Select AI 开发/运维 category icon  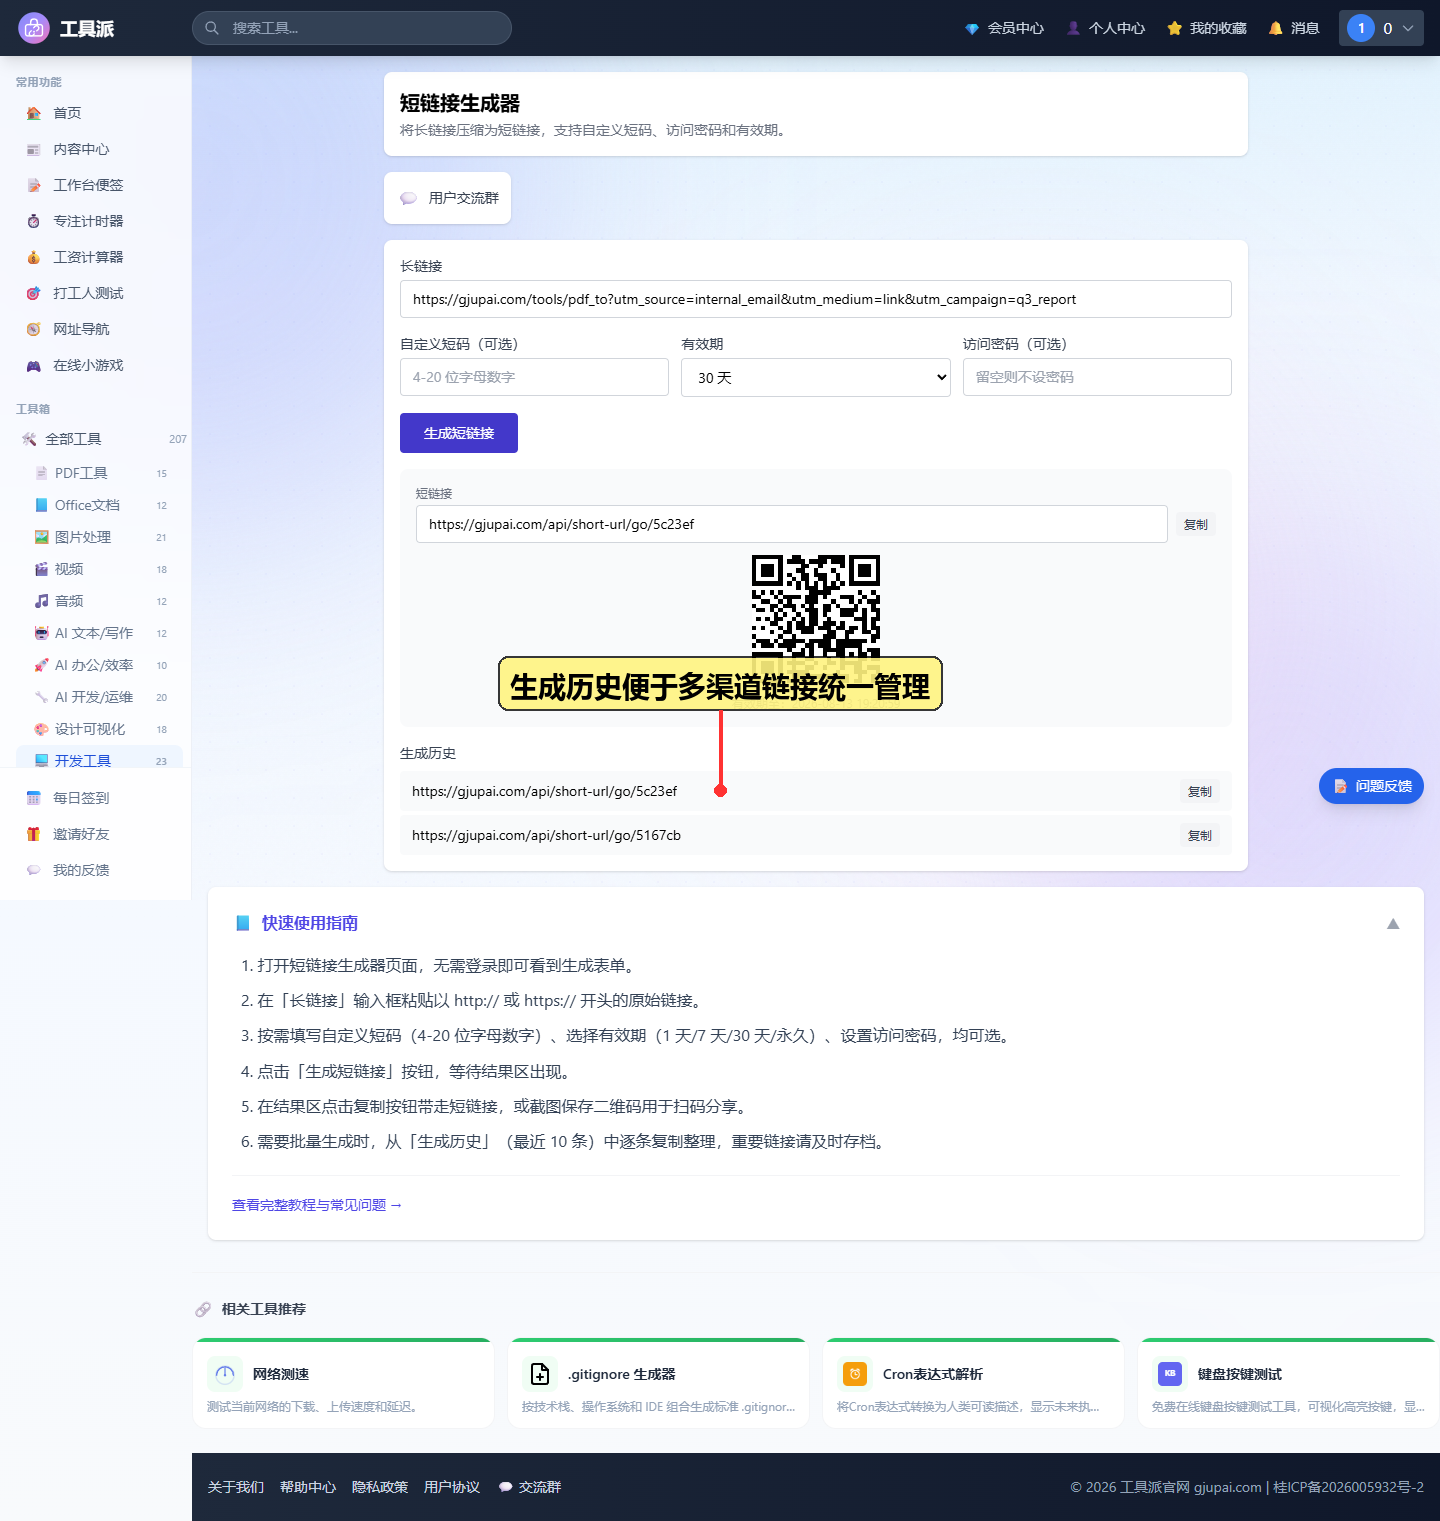(41, 697)
